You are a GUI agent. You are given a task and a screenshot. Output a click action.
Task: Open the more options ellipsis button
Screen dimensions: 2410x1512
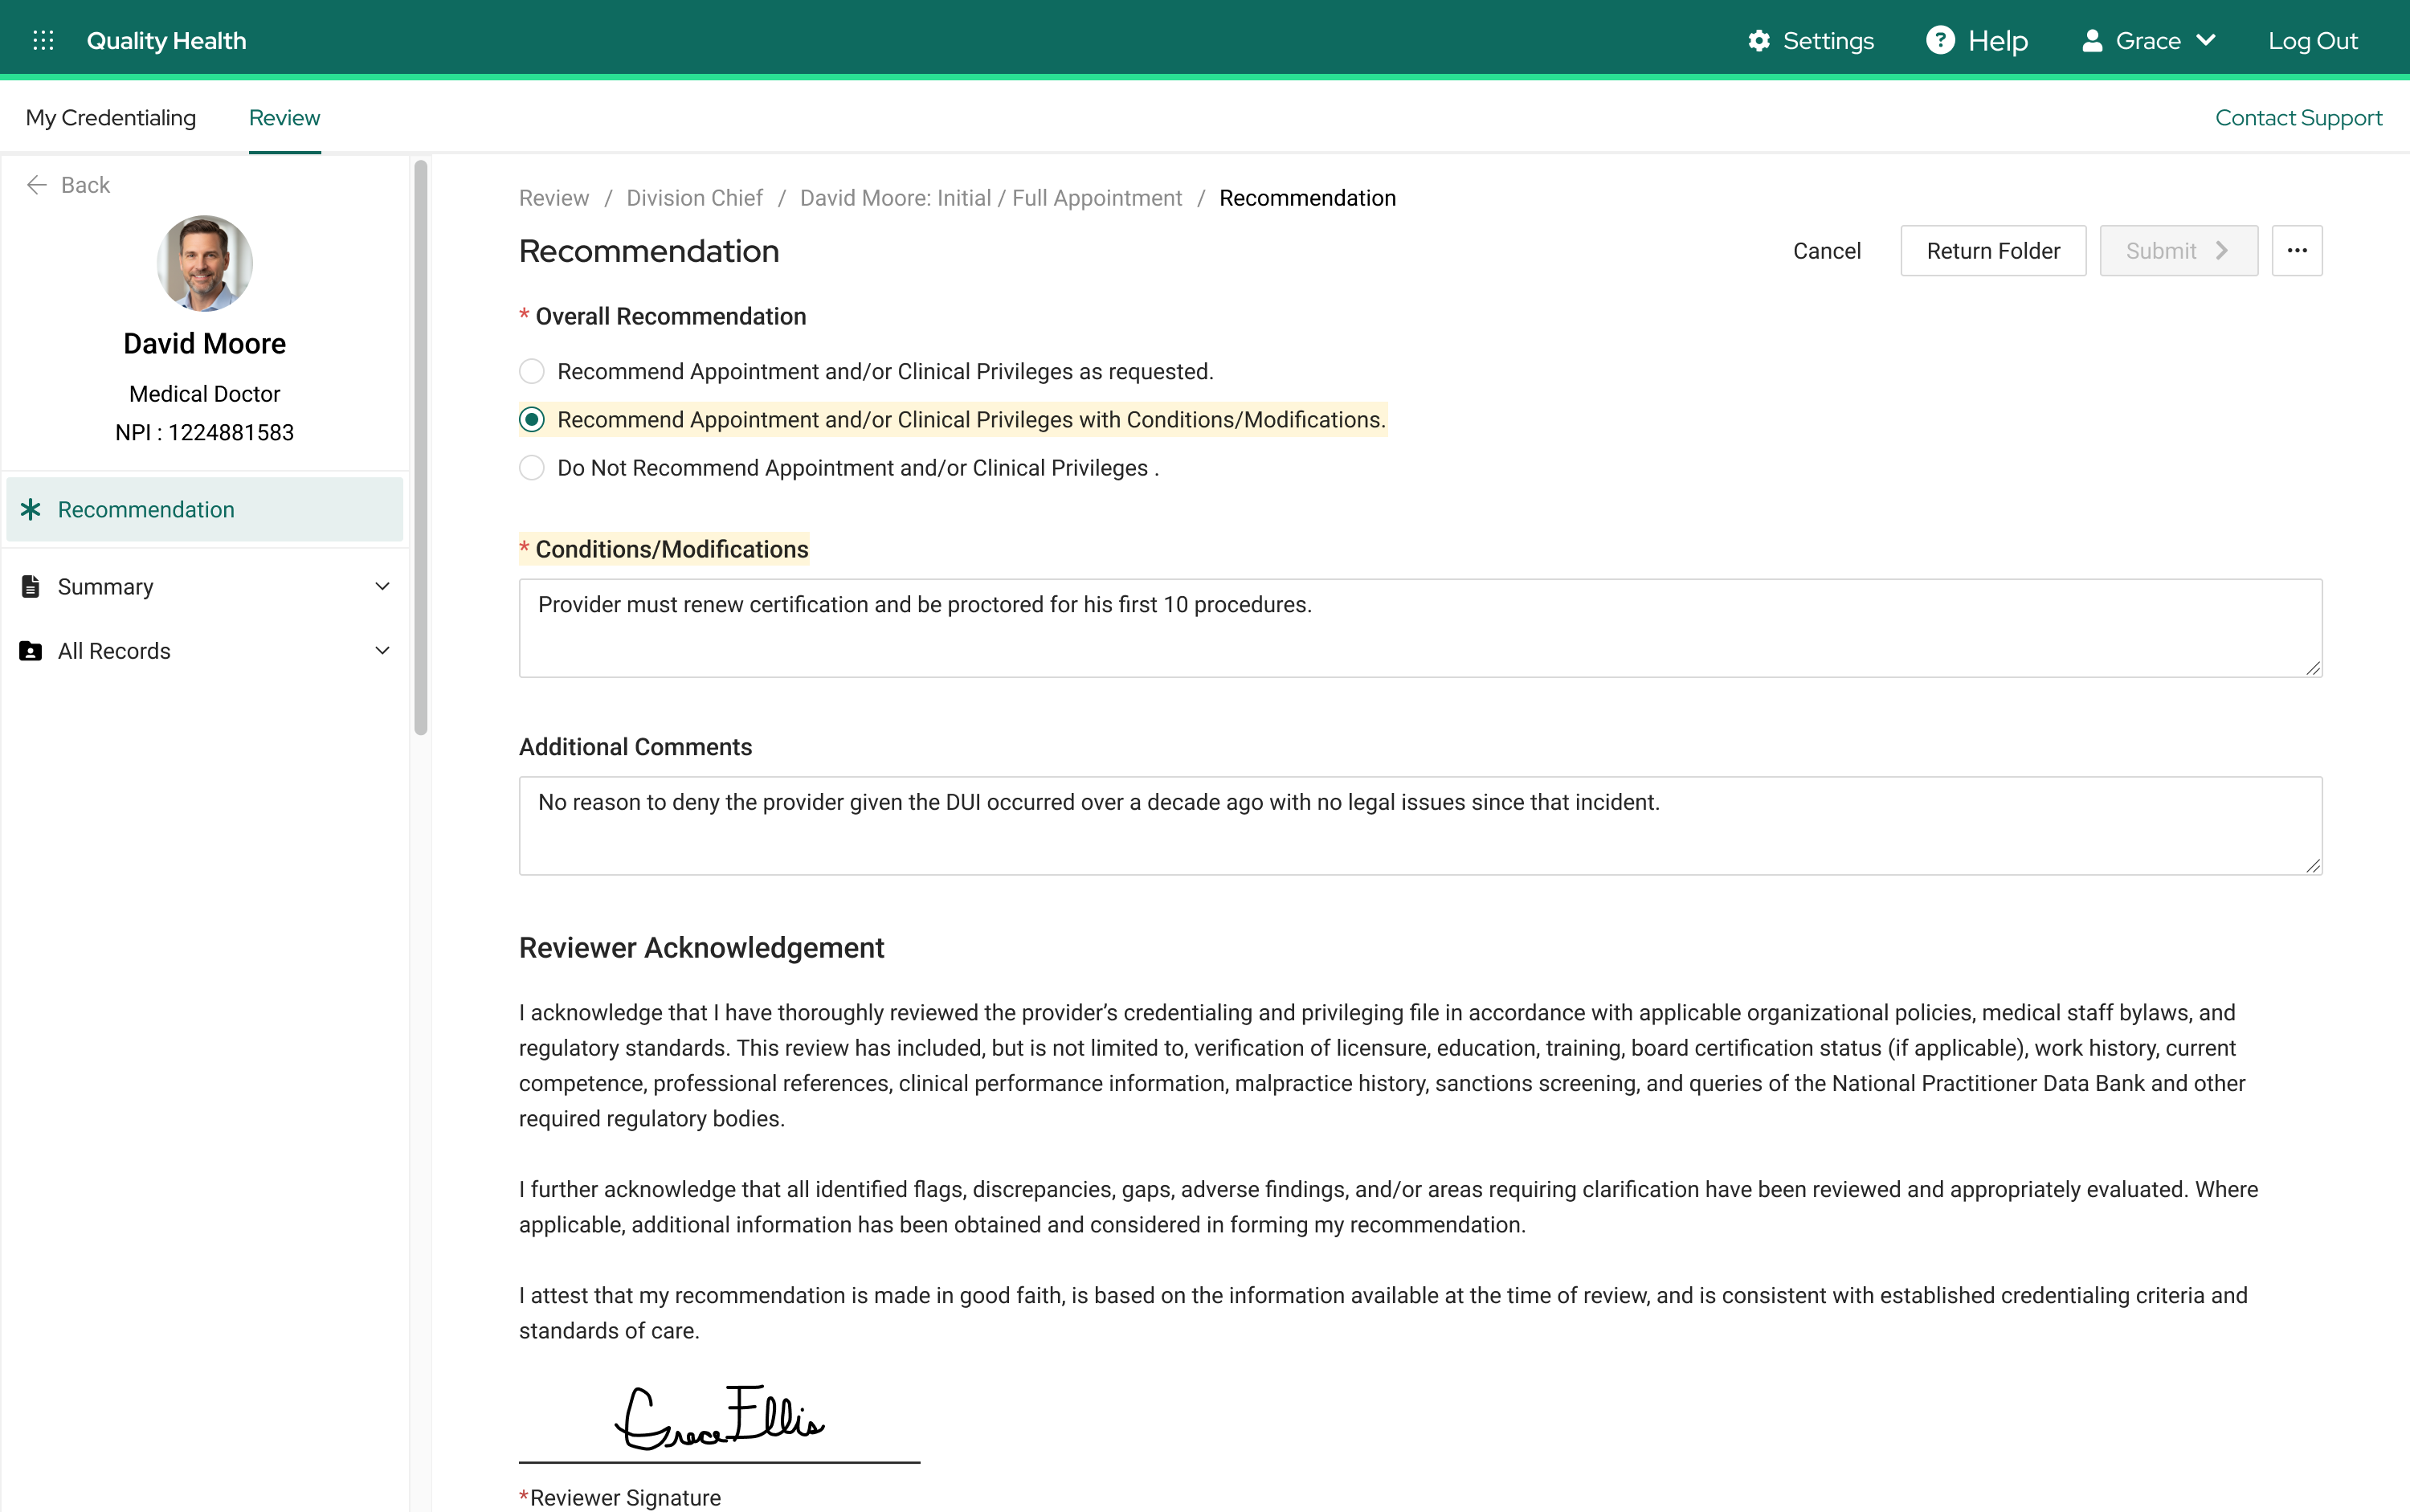[x=2297, y=251]
